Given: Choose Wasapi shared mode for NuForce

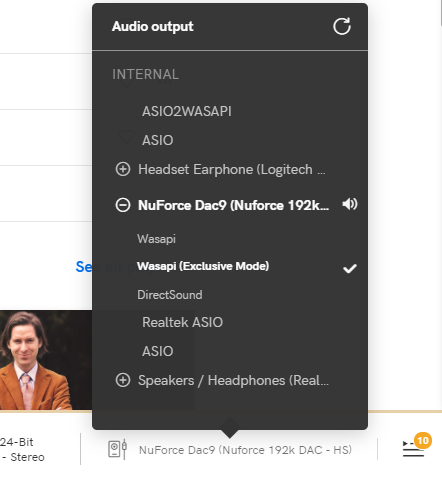Looking at the screenshot, I should [x=156, y=239].
